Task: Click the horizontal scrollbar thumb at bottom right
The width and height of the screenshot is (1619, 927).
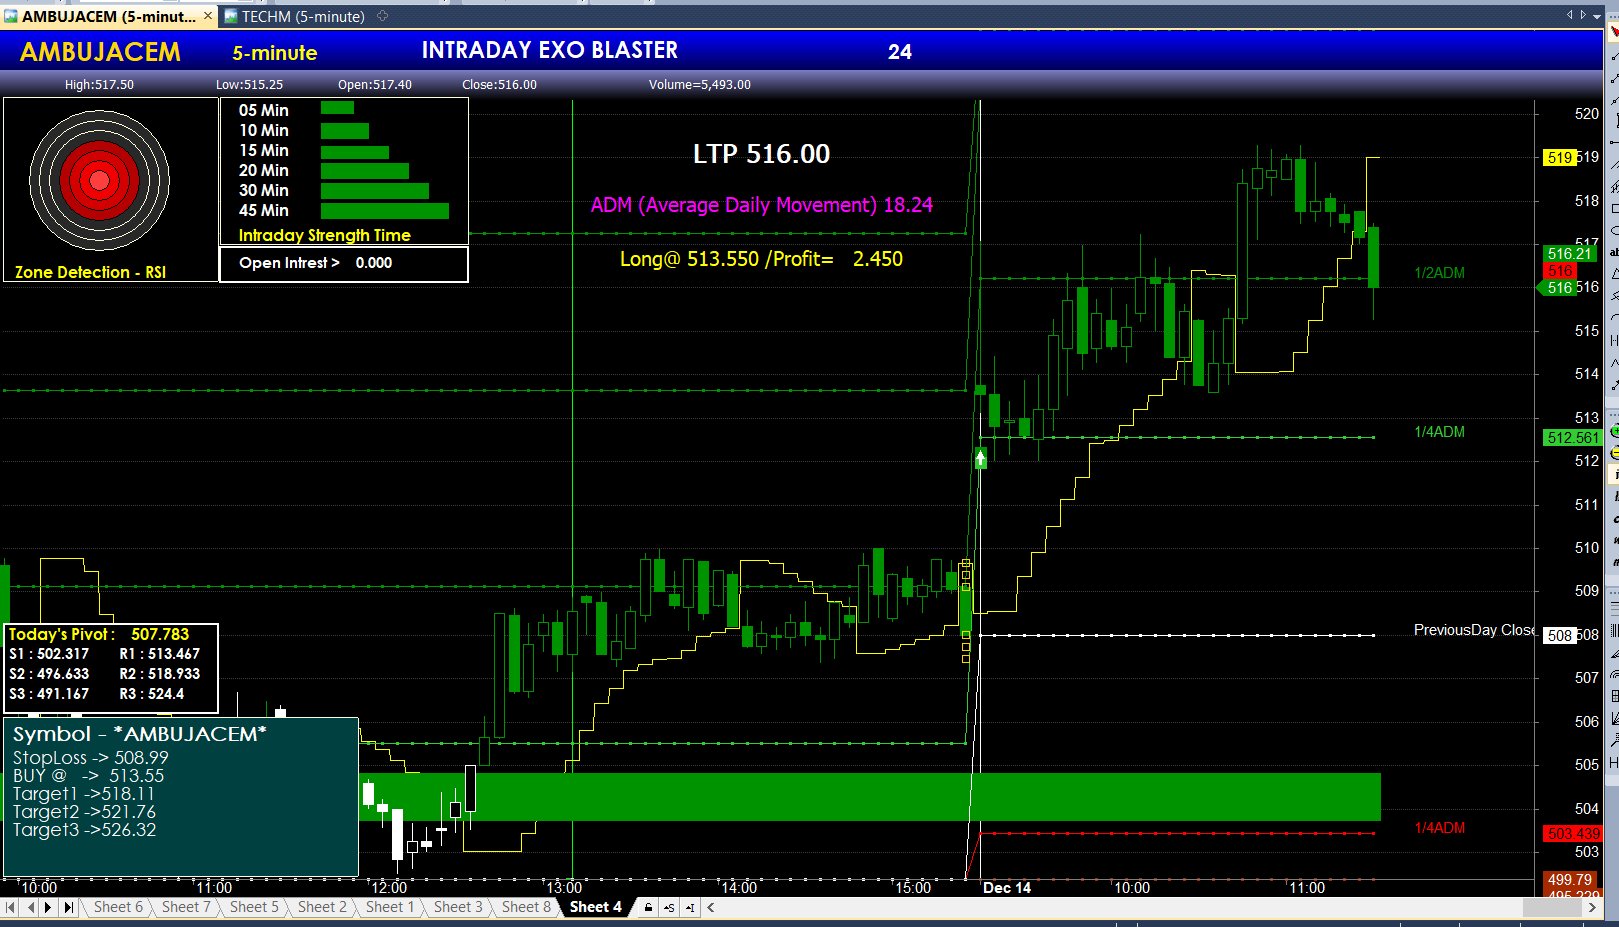Action: click(1551, 908)
